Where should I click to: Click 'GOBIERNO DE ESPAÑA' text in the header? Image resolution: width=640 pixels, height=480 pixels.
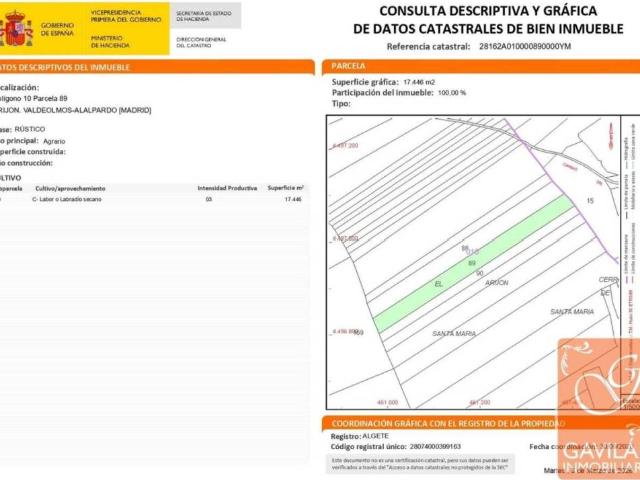[57, 29]
